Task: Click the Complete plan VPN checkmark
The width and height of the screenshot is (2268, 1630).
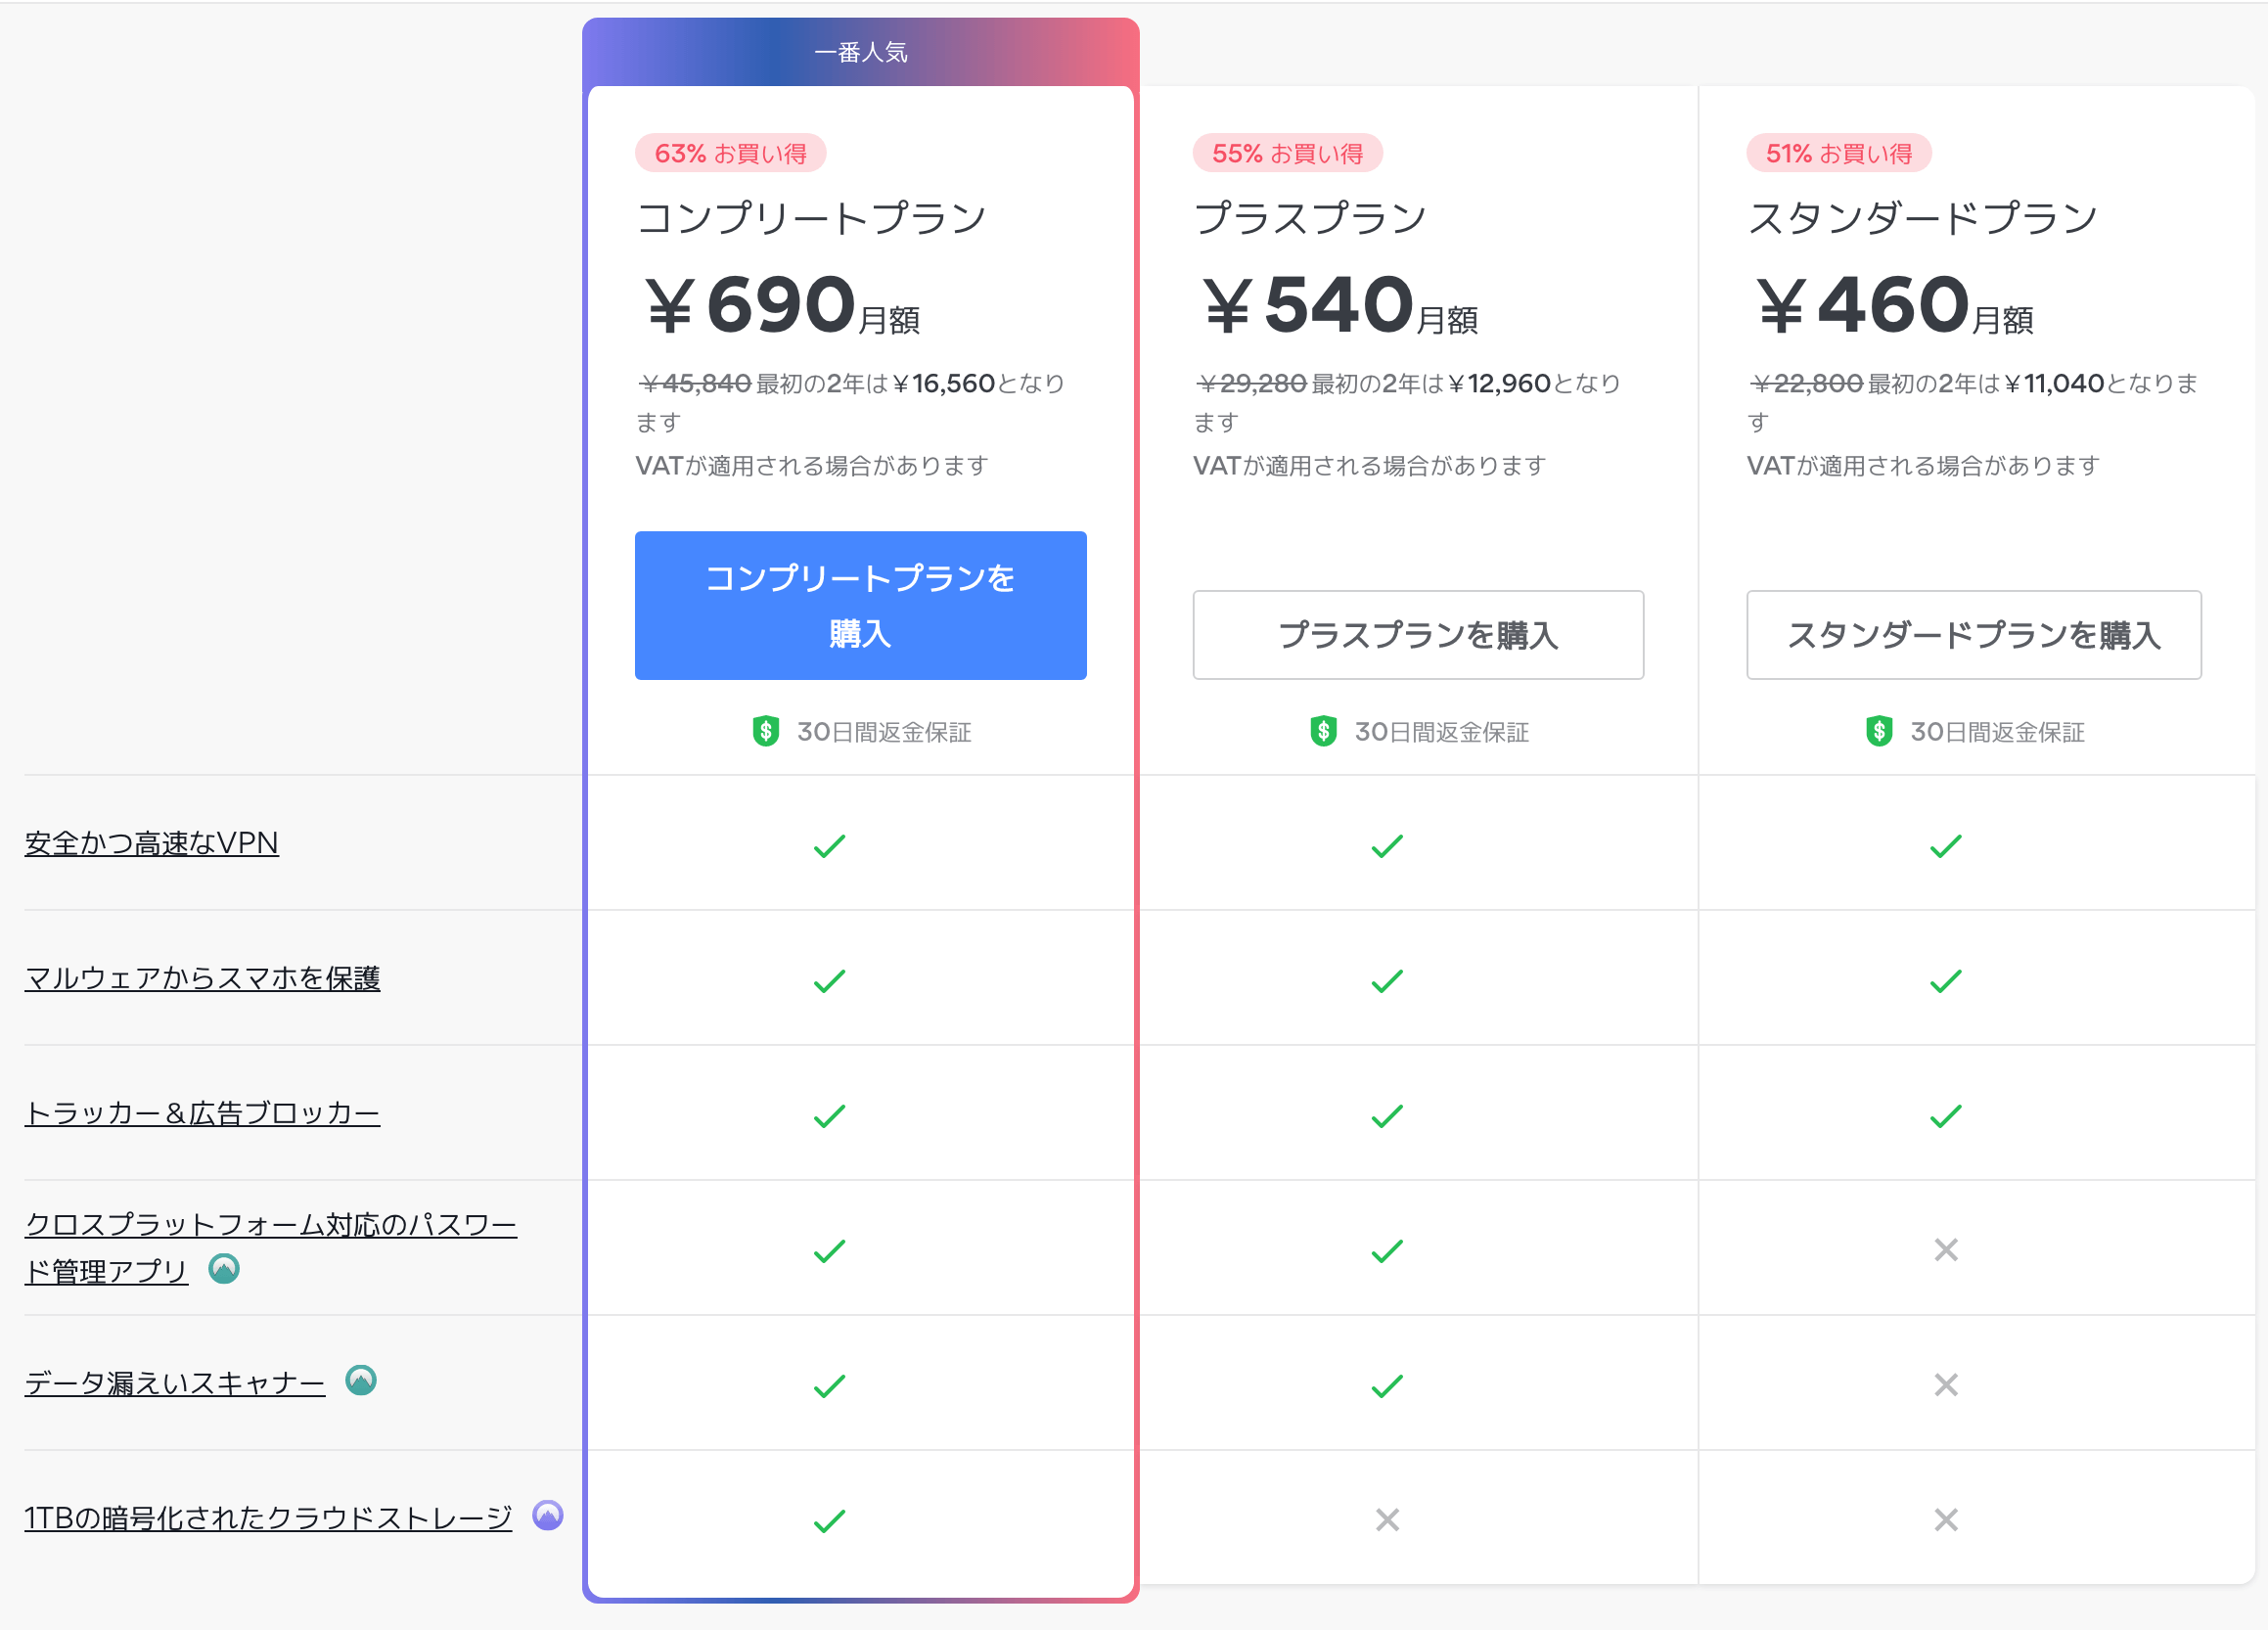Action: click(x=829, y=846)
